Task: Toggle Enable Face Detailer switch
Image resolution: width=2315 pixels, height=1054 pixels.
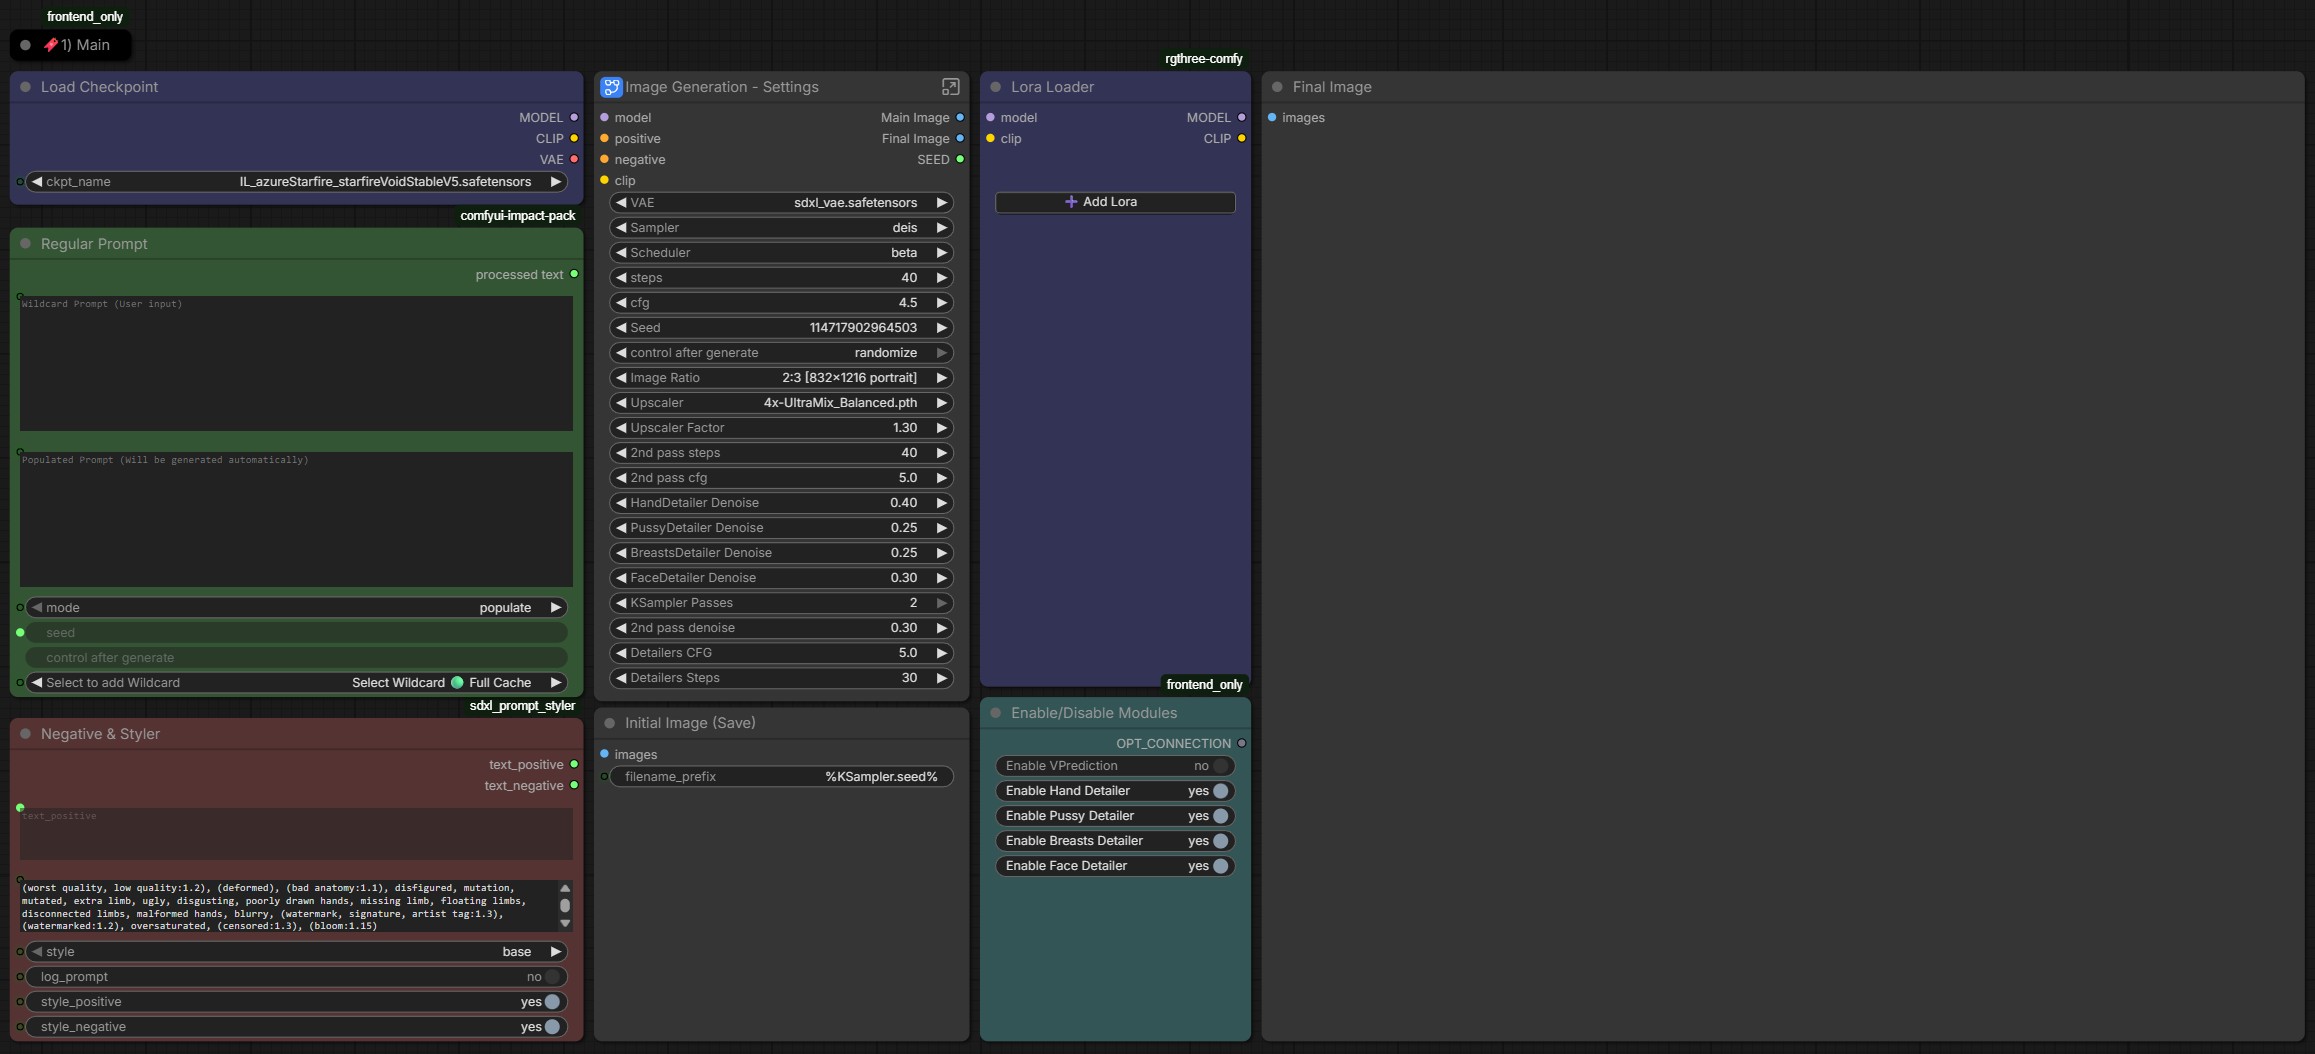Action: [x=1220, y=866]
